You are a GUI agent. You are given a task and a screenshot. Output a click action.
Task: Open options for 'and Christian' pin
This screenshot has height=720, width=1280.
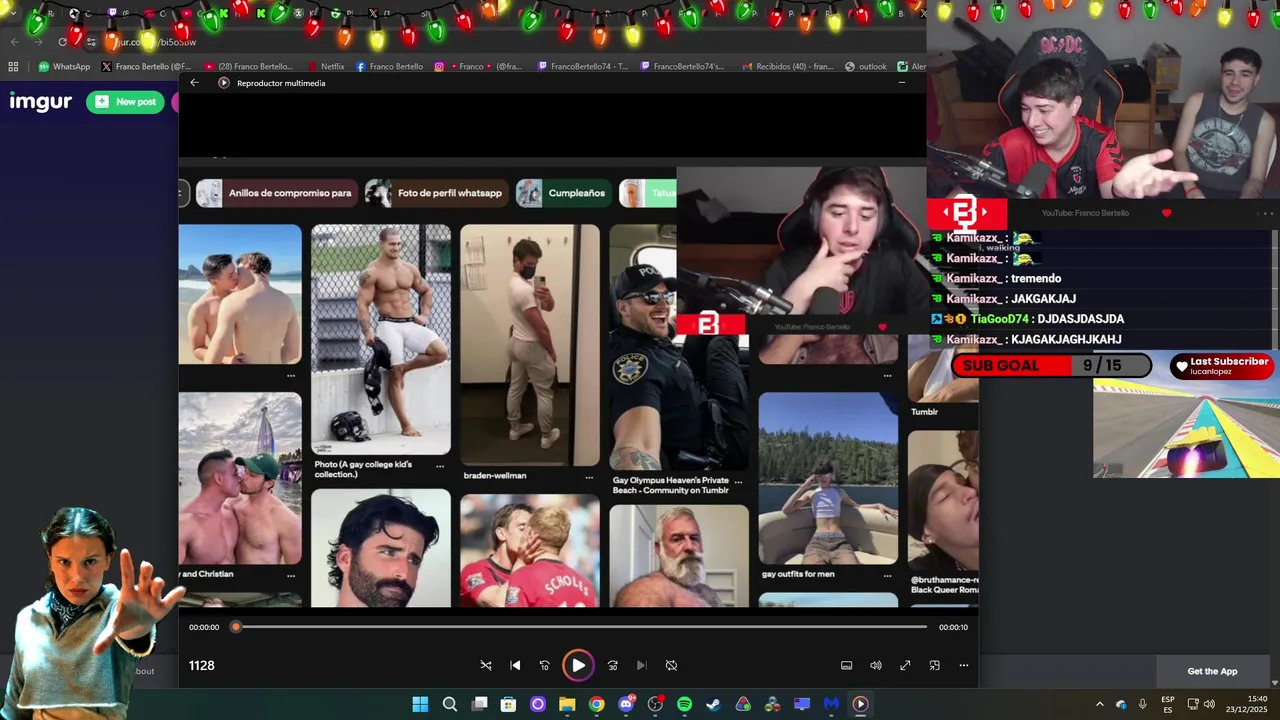[291, 575]
